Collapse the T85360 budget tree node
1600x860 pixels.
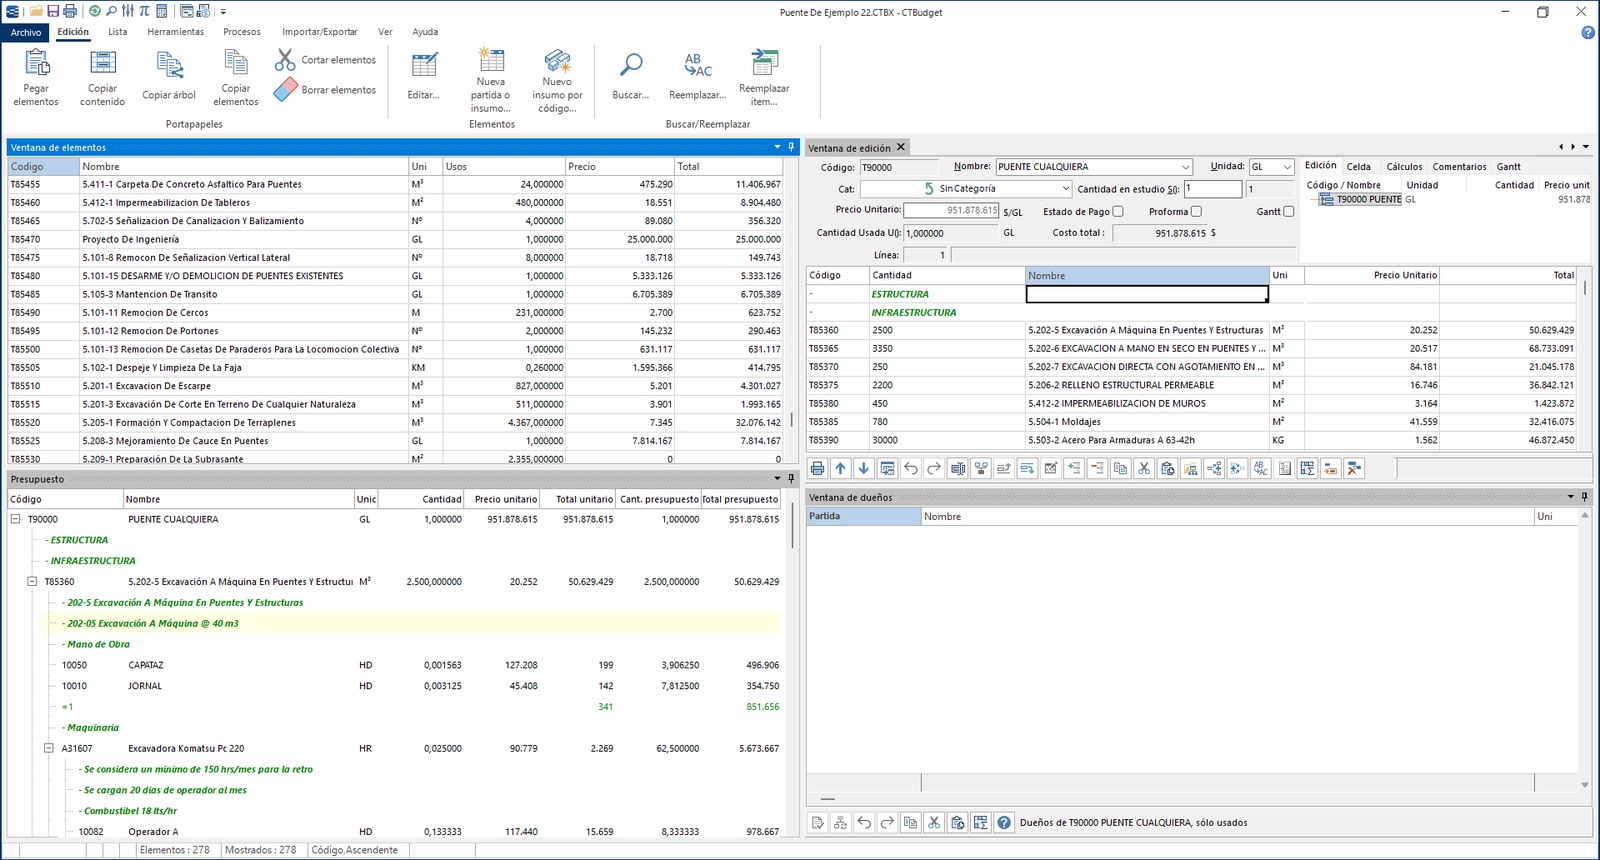(x=32, y=581)
